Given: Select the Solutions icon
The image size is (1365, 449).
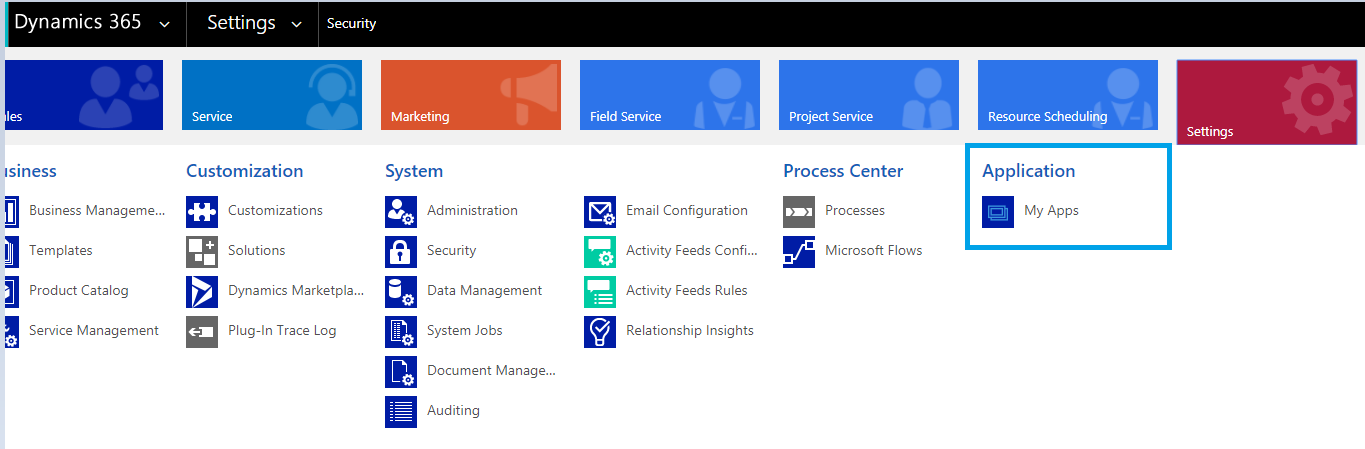Looking at the screenshot, I should [202, 251].
